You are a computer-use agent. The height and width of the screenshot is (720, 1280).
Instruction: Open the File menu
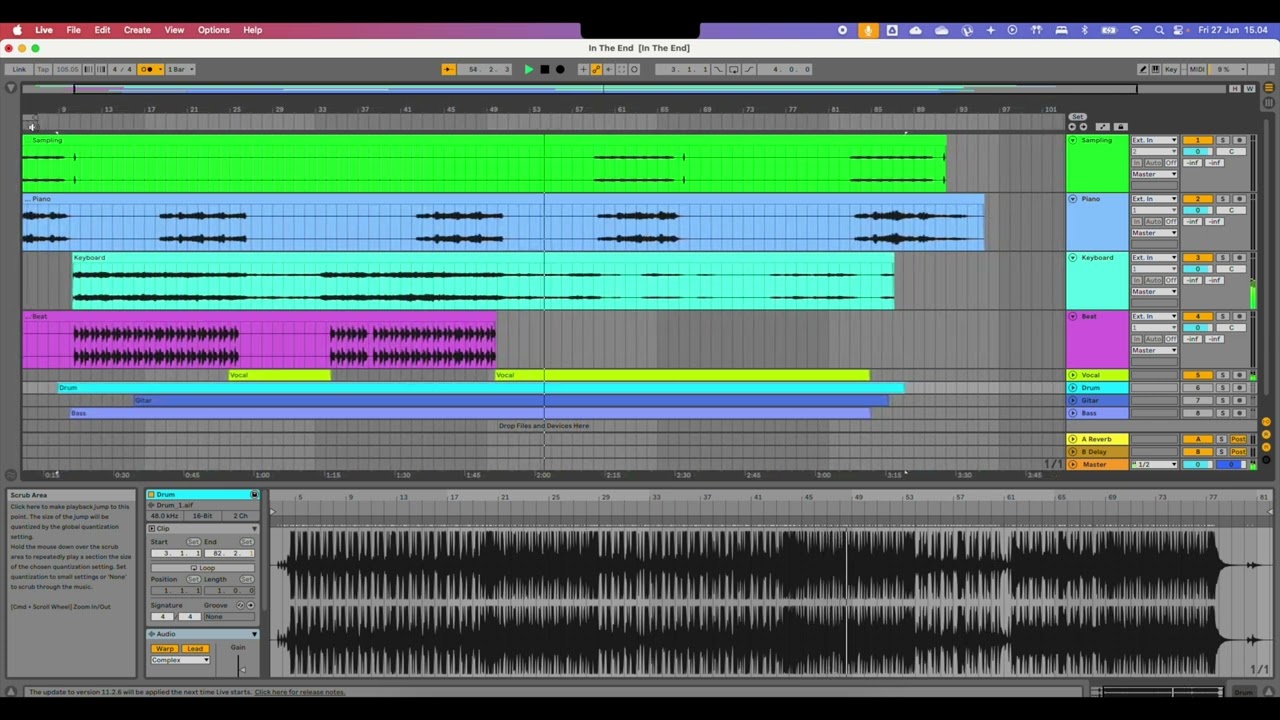click(x=73, y=30)
